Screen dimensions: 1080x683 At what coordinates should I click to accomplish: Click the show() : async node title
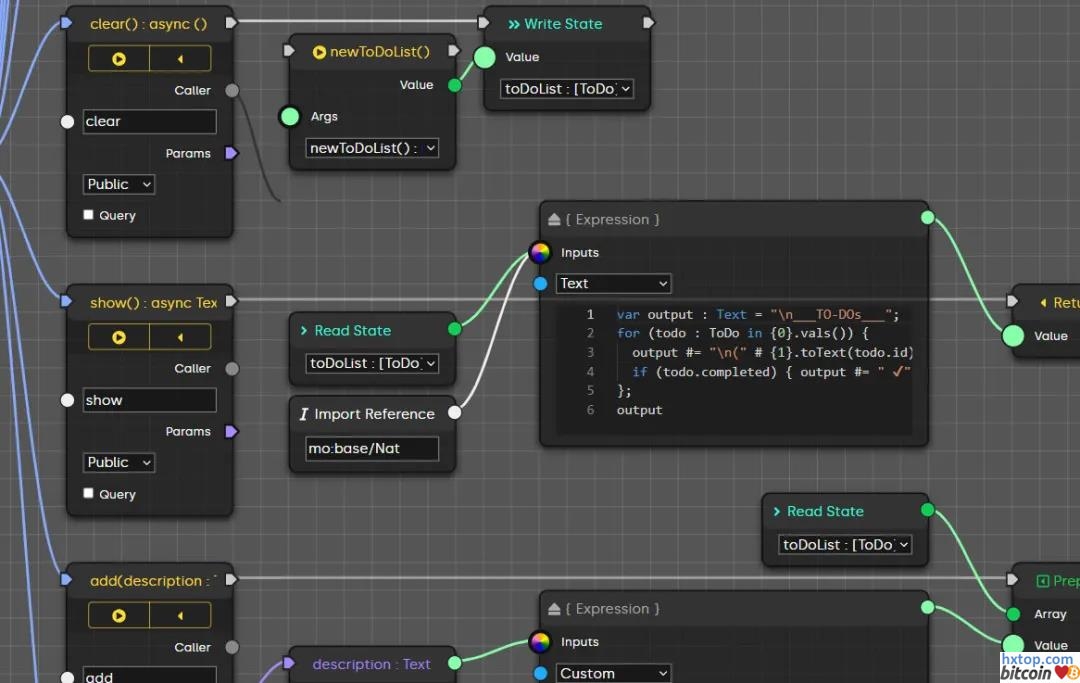click(x=152, y=302)
